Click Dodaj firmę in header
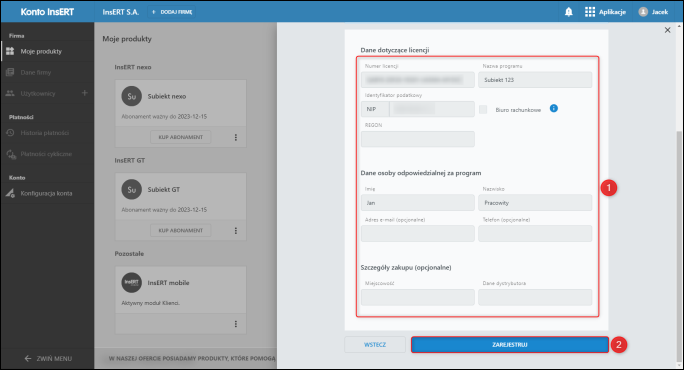 coord(172,12)
